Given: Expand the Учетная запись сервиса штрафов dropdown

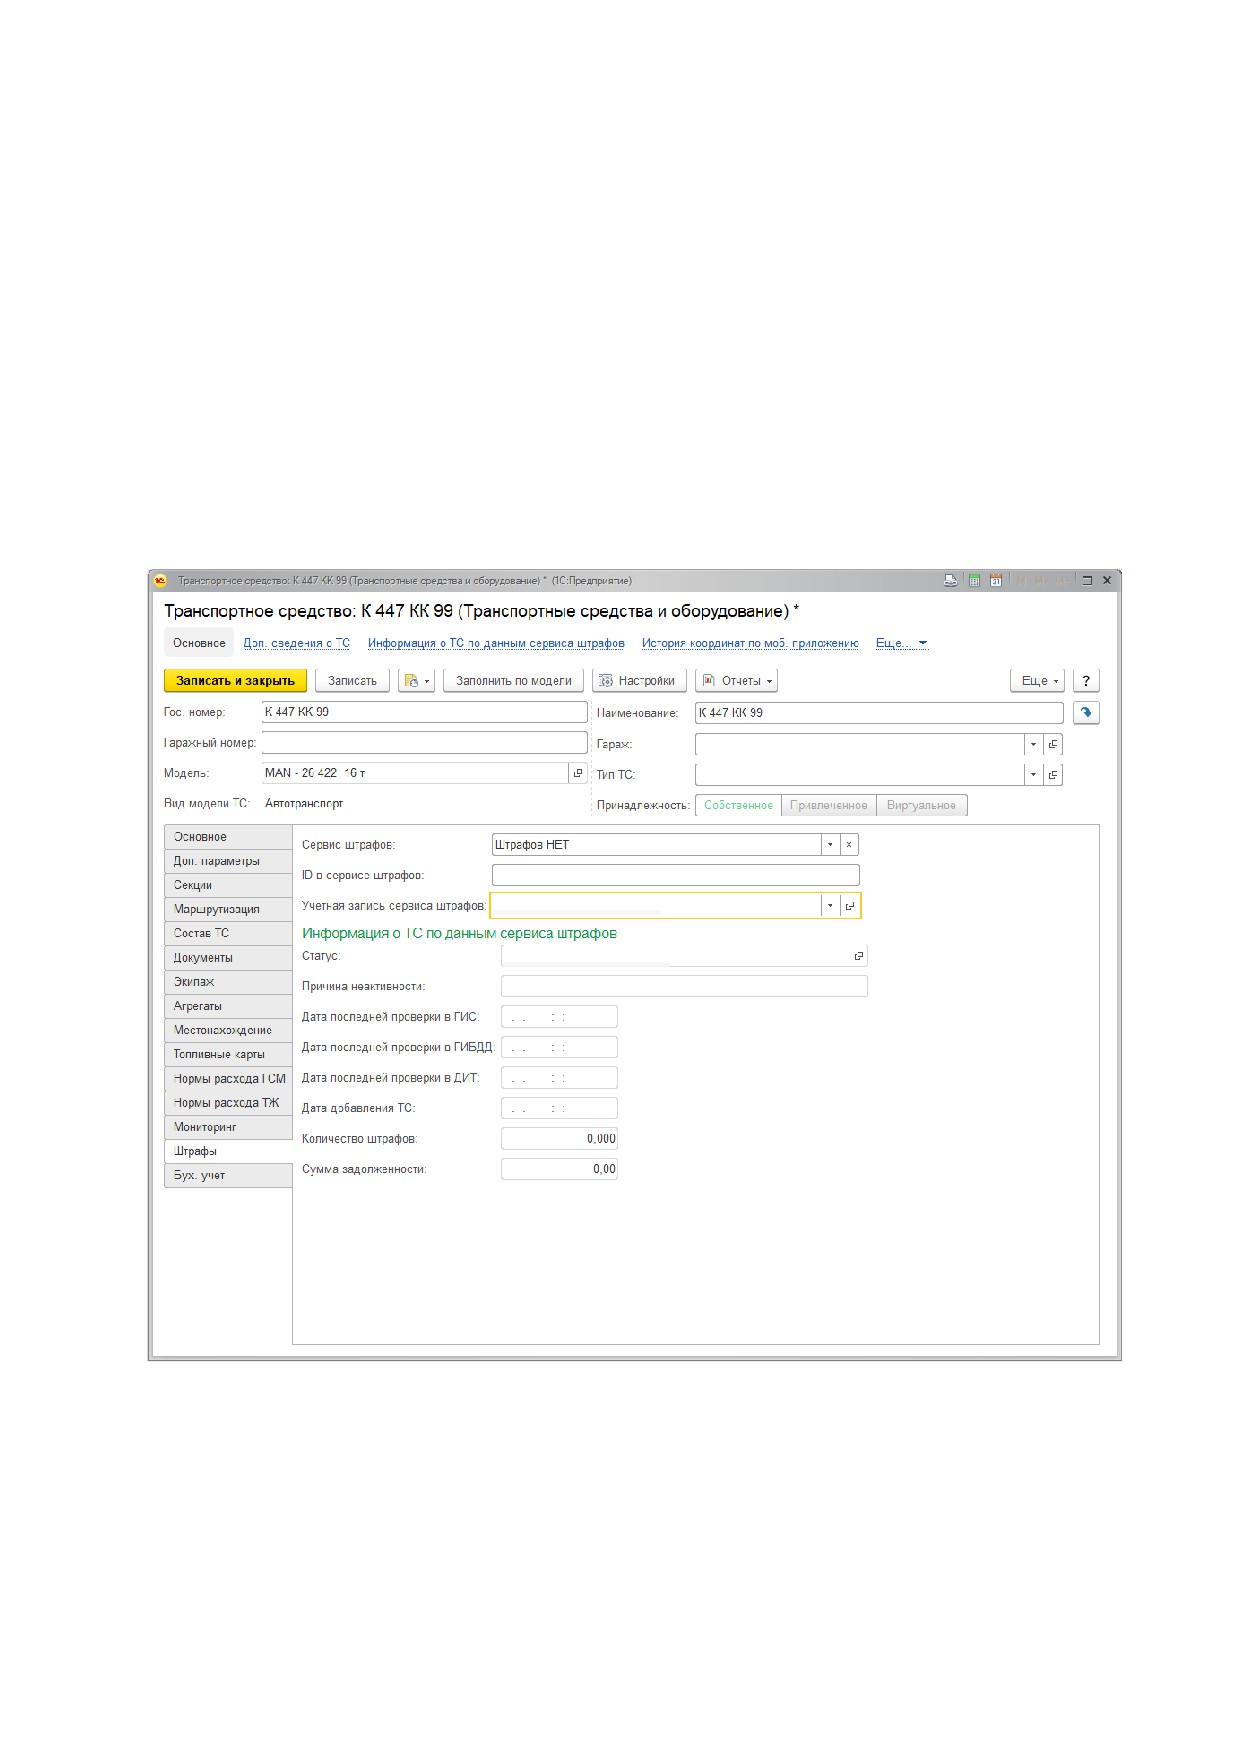Looking at the screenshot, I should coord(830,906).
